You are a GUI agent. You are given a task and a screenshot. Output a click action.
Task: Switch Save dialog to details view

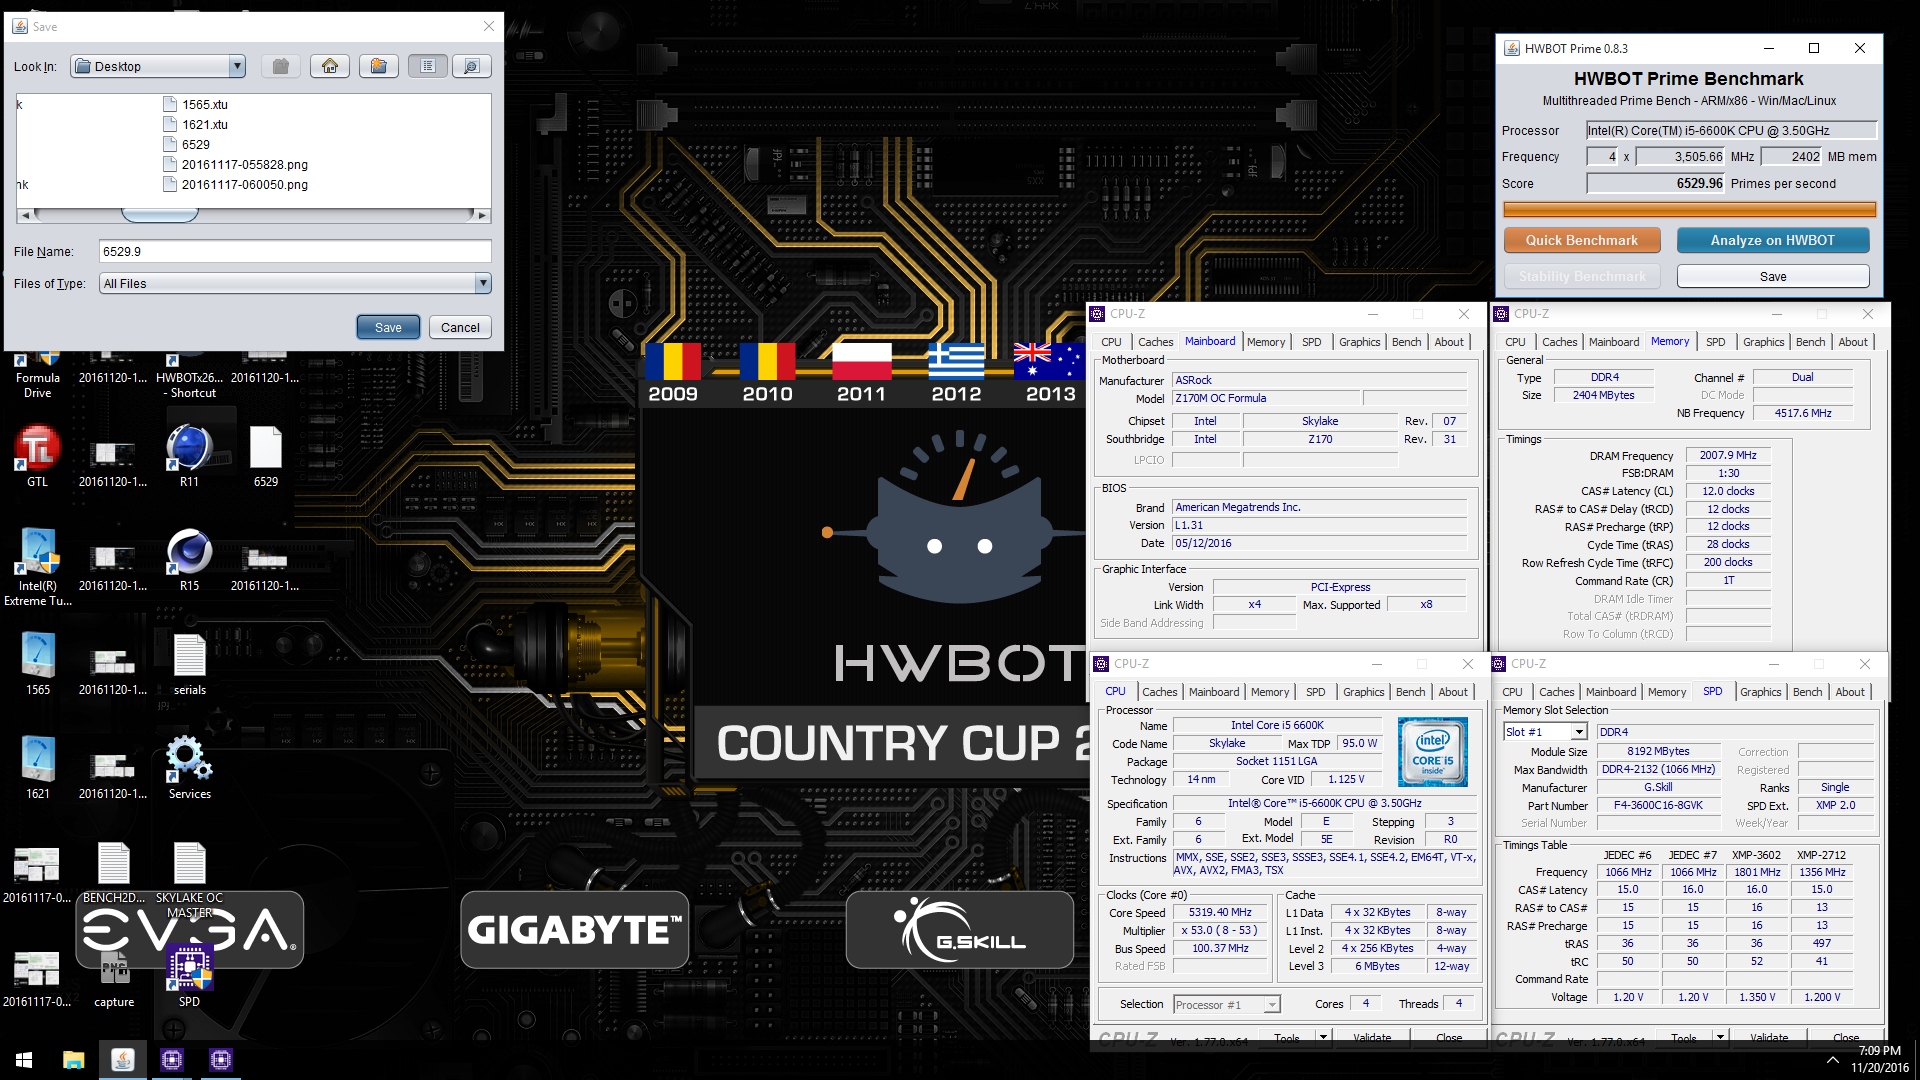point(471,66)
